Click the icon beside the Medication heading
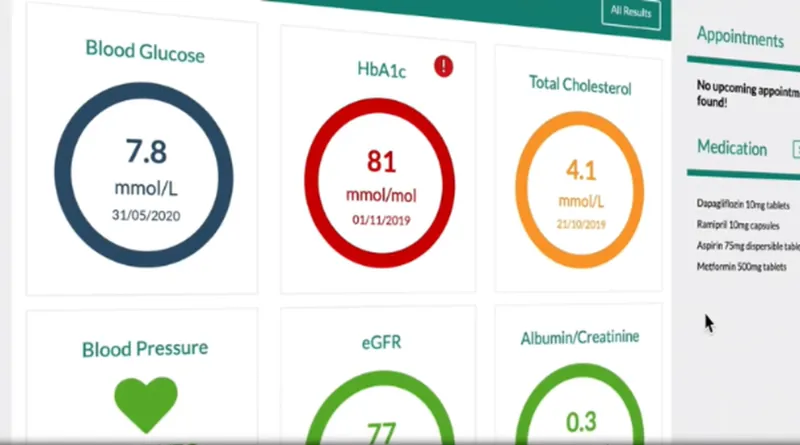 click(x=796, y=149)
